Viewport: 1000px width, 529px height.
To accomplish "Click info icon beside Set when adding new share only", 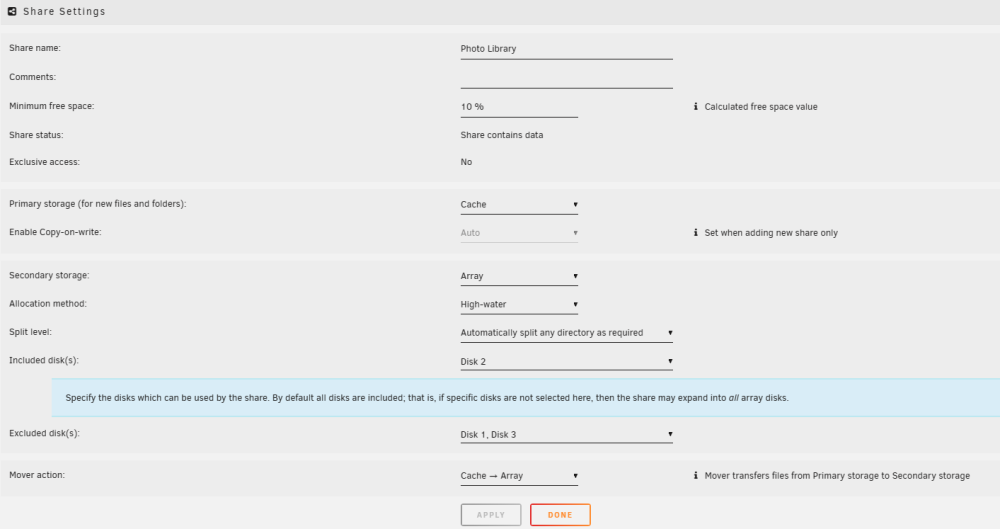I will coord(695,233).
